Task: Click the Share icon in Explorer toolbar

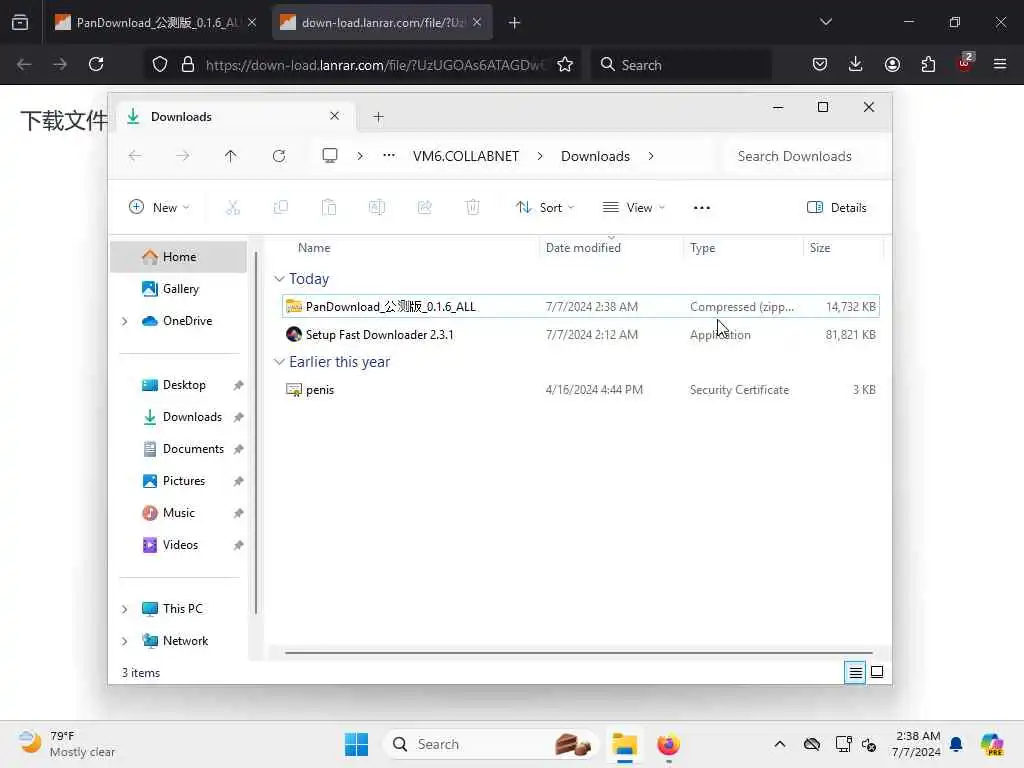Action: coord(424,208)
